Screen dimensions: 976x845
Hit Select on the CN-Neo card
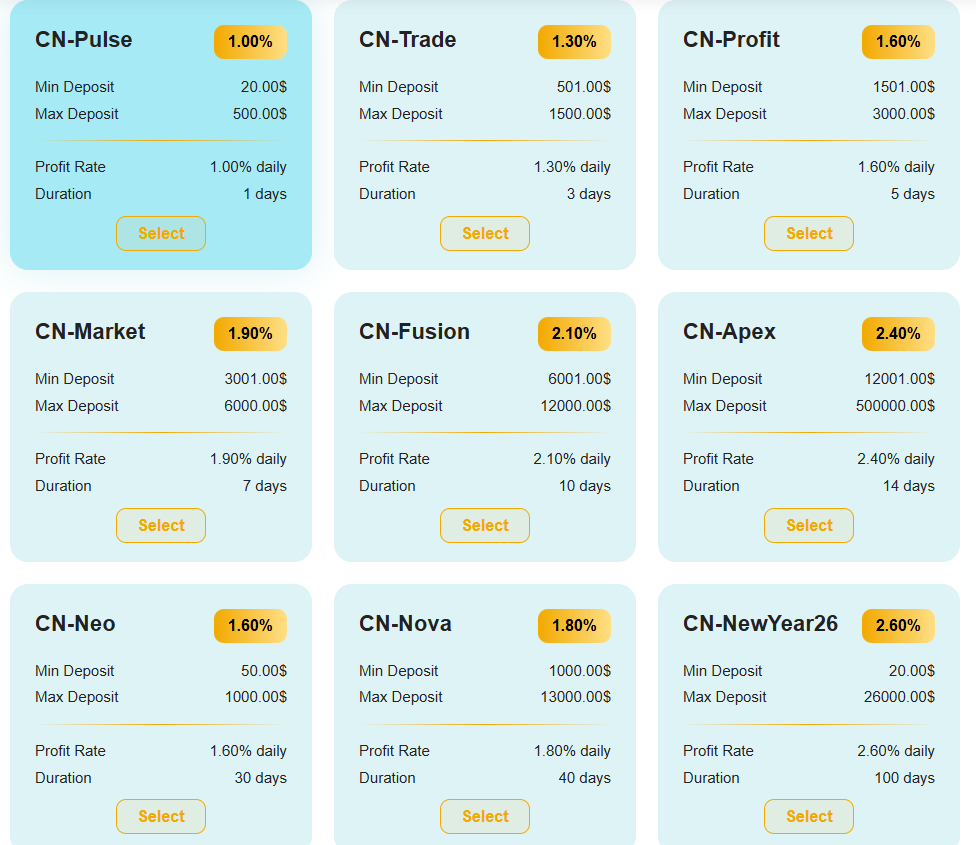point(161,816)
